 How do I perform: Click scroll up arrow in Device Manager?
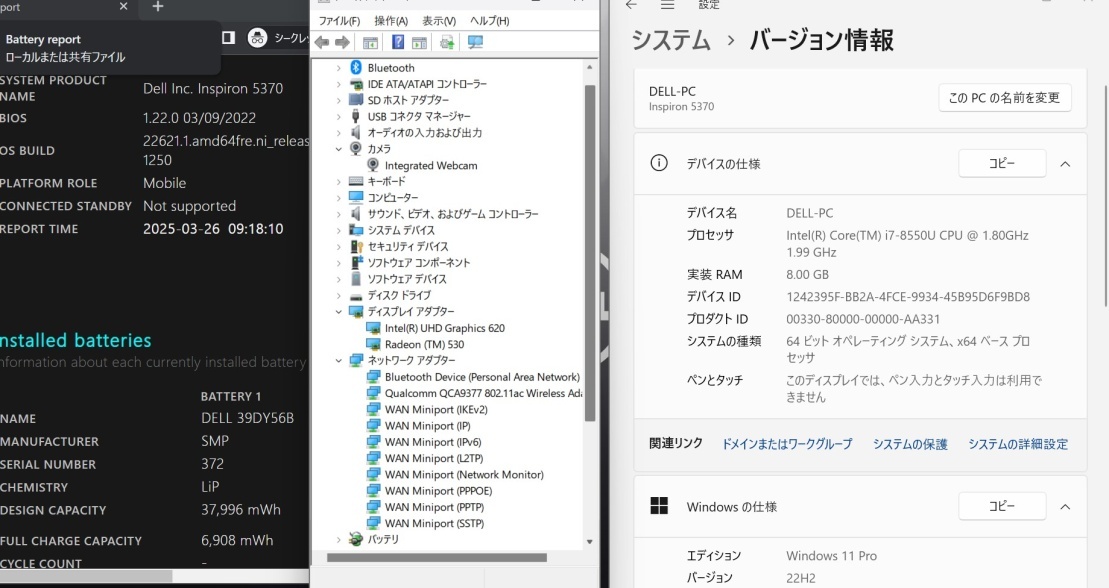(x=590, y=67)
